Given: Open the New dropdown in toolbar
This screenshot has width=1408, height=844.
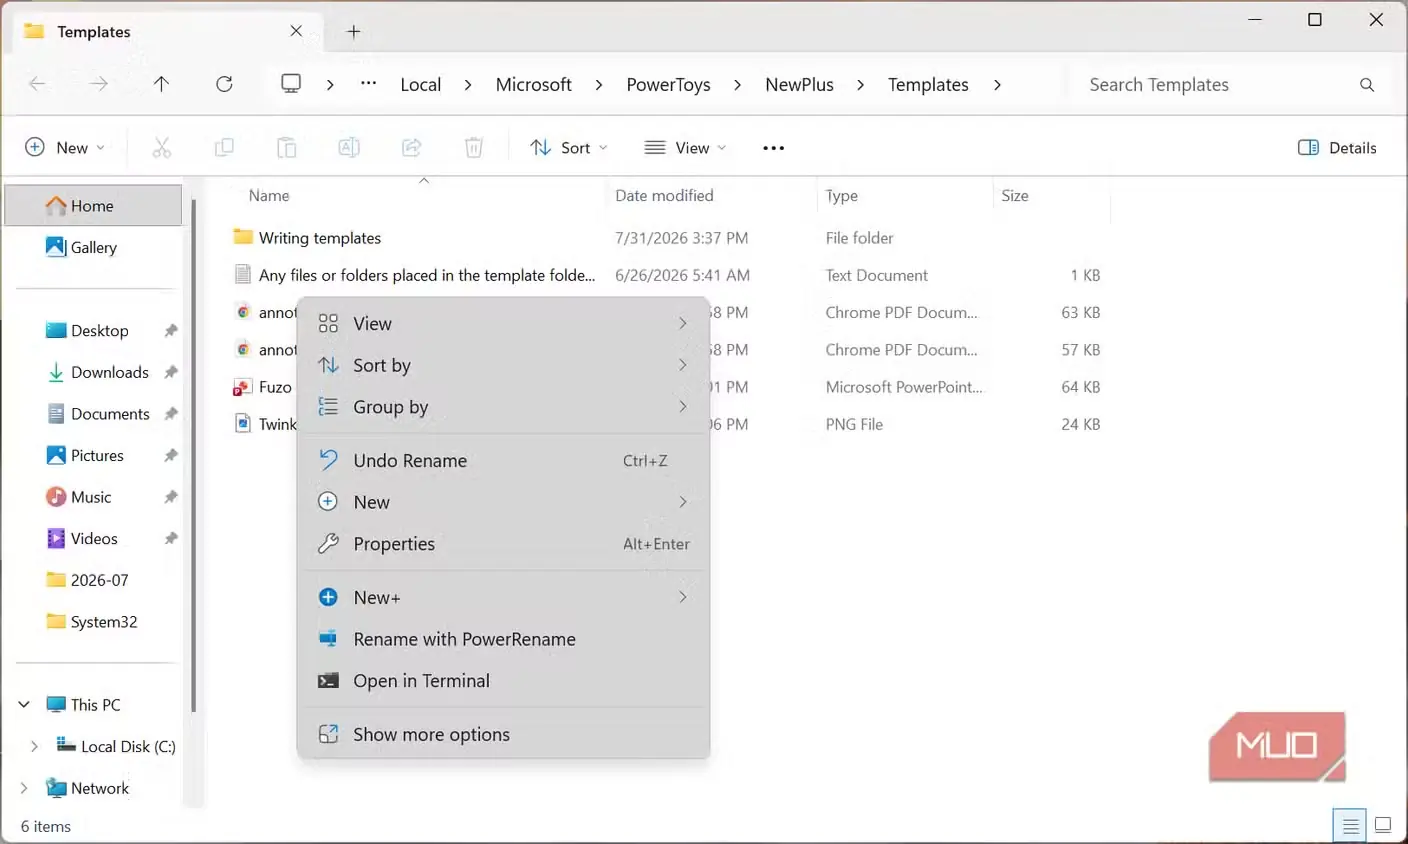Looking at the screenshot, I should click(x=65, y=148).
